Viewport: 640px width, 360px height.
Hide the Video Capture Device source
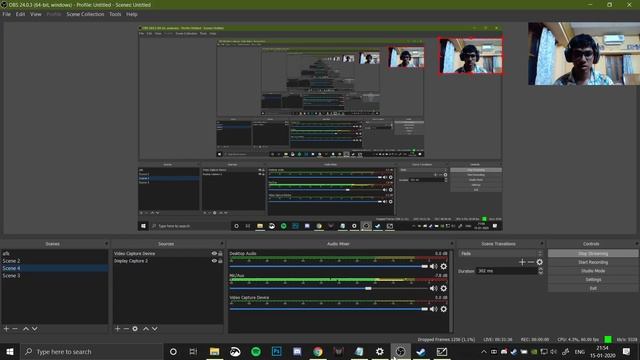point(214,253)
